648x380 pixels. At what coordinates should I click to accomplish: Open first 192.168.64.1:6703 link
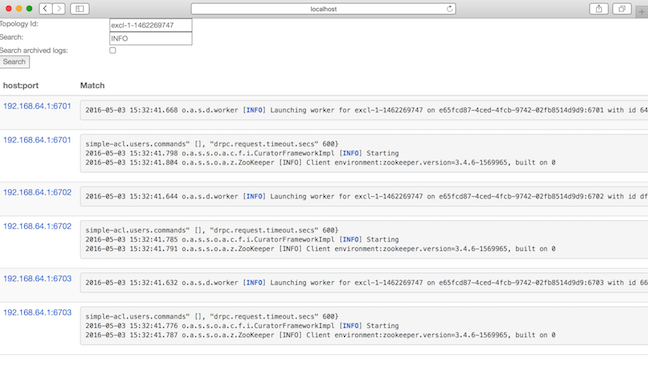pos(37,279)
